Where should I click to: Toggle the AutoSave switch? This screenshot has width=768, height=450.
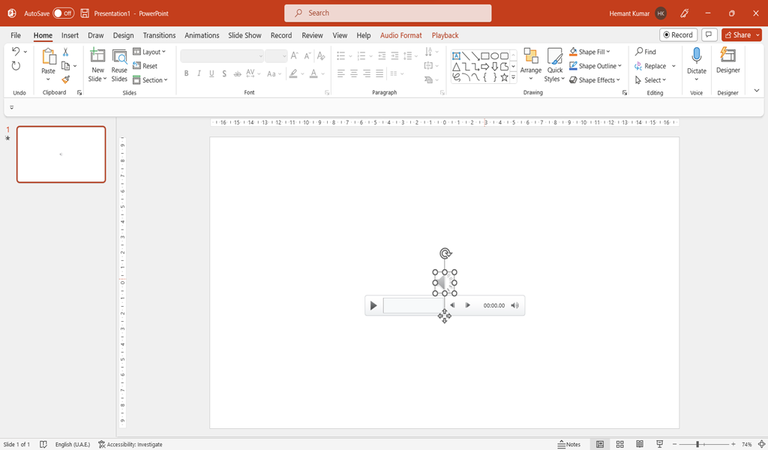(63, 13)
